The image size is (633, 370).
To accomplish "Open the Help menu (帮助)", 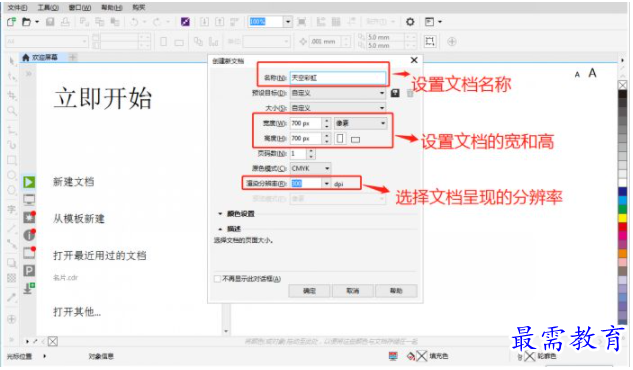I will 111,7.
